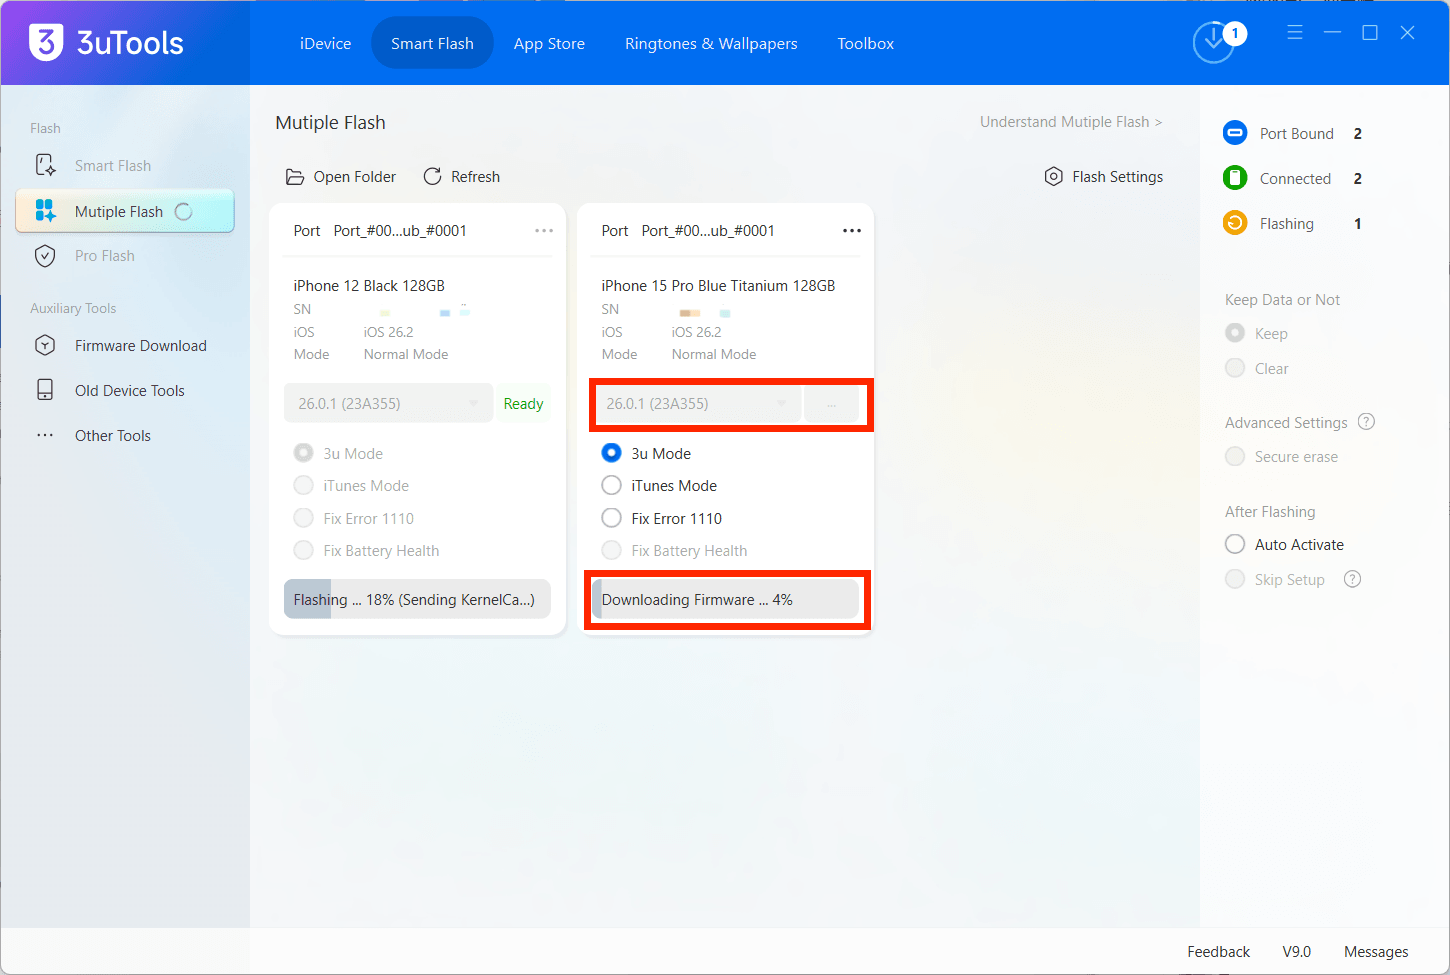Viewport: 1450px width, 975px height.
Task: Open the firmware version dropdown for iPhone 15 Pro
Action: coord(783,403)
